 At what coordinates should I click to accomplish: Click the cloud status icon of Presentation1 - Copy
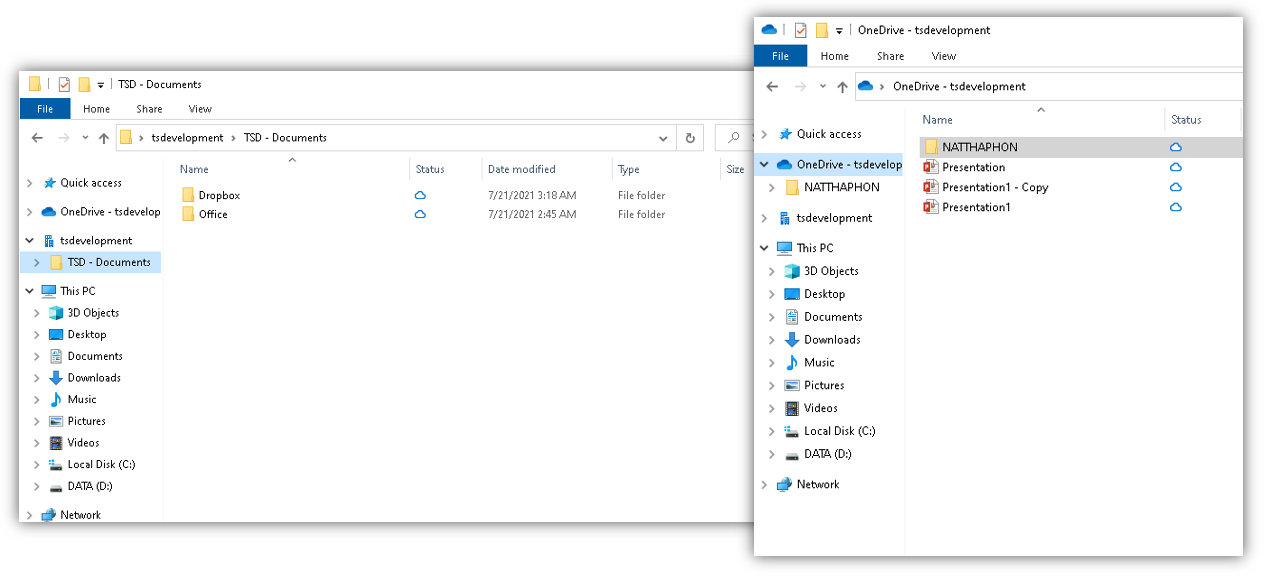(x=1176, y=187)
